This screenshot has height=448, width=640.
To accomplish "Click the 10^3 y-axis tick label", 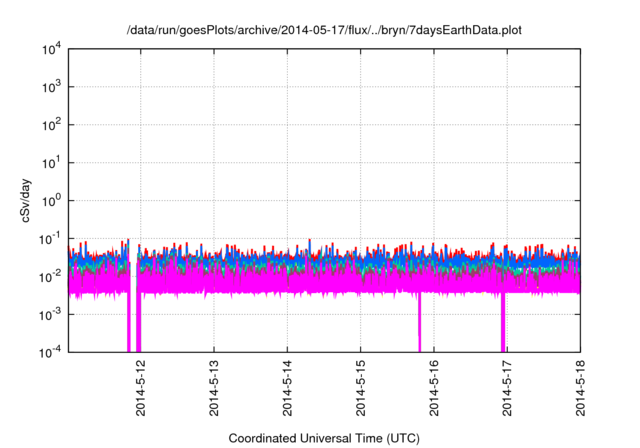I will point(51,87).
